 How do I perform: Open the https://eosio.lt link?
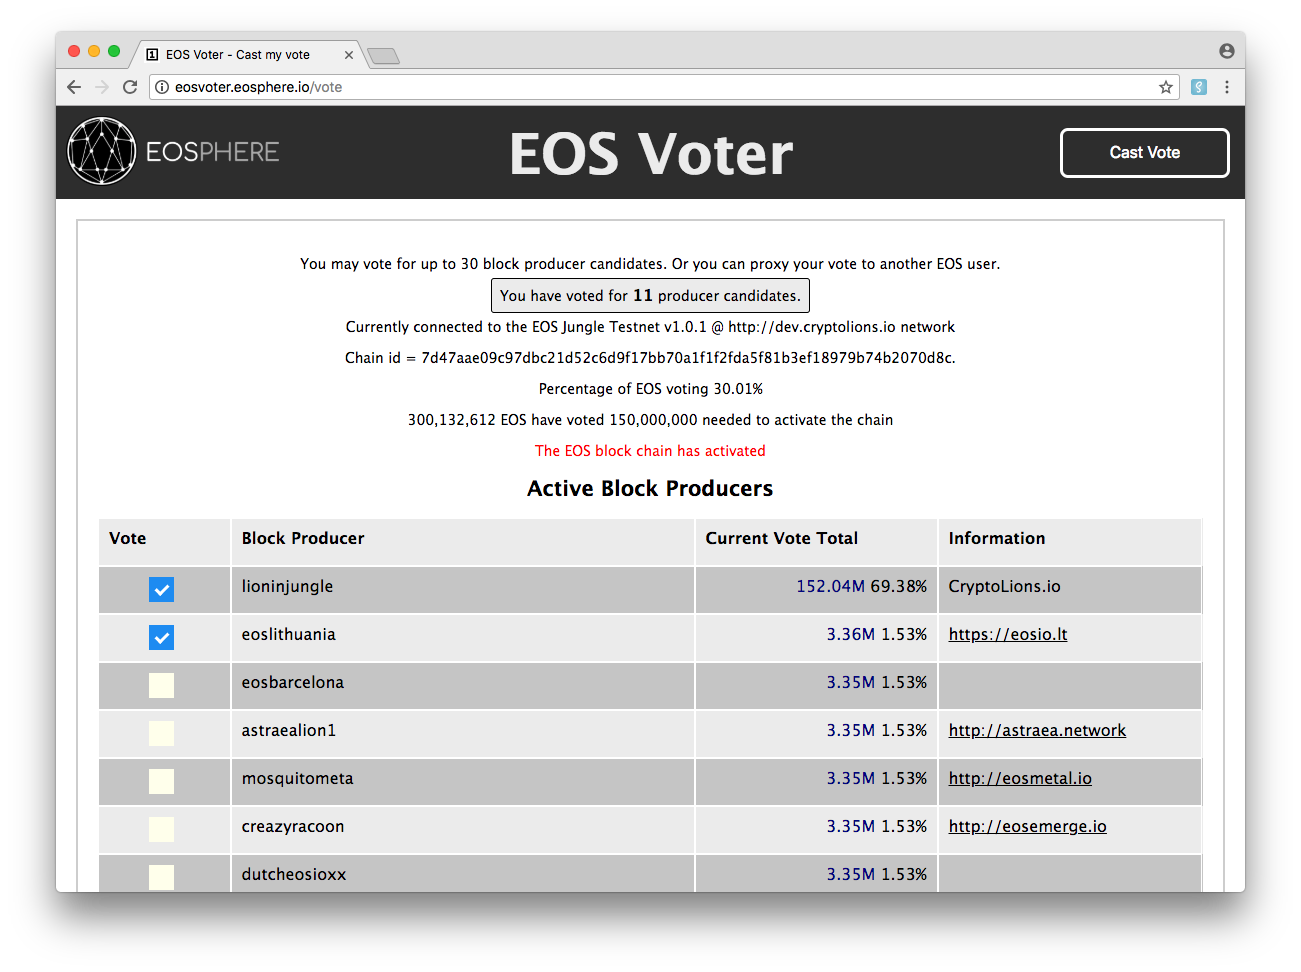(1008, 634)
